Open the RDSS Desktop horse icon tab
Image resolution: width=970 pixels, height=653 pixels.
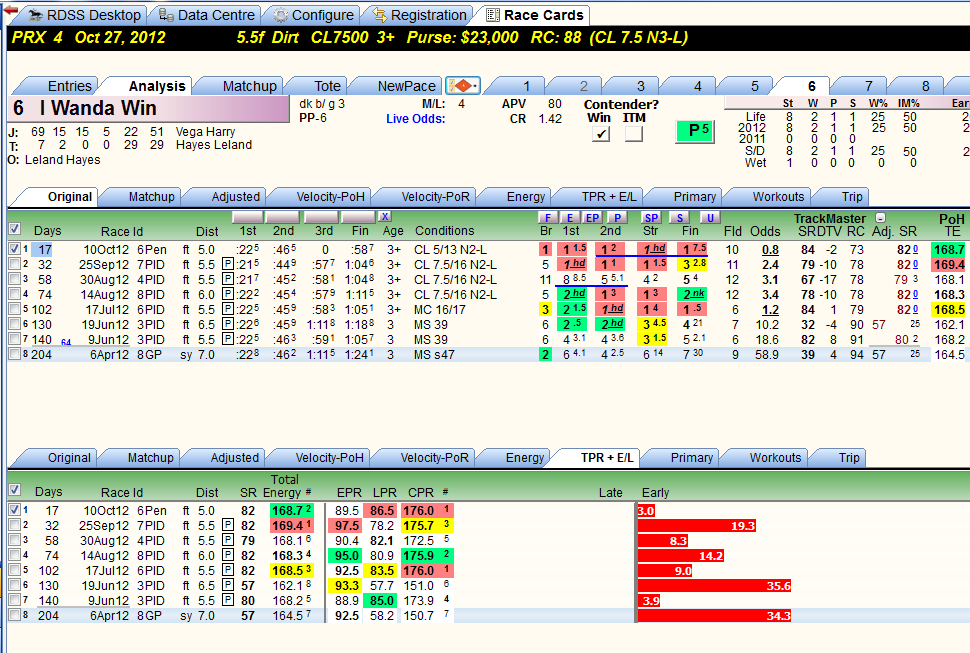(x=85, y=15)
